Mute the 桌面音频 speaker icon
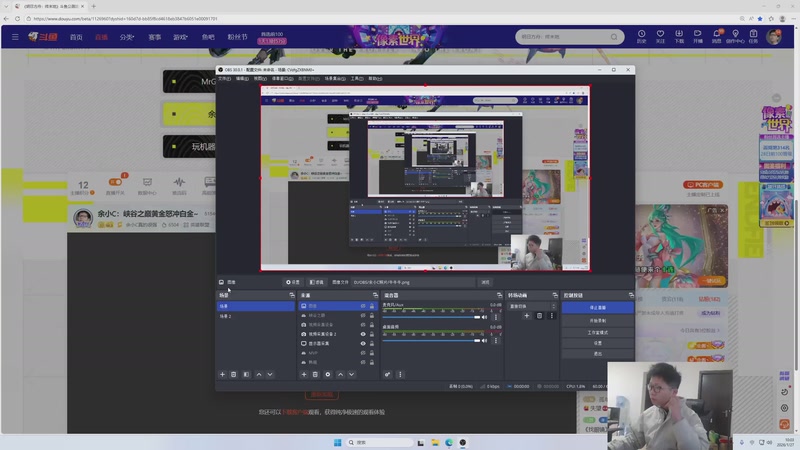Viewport: 800px width, 450px height. (485, 340)
